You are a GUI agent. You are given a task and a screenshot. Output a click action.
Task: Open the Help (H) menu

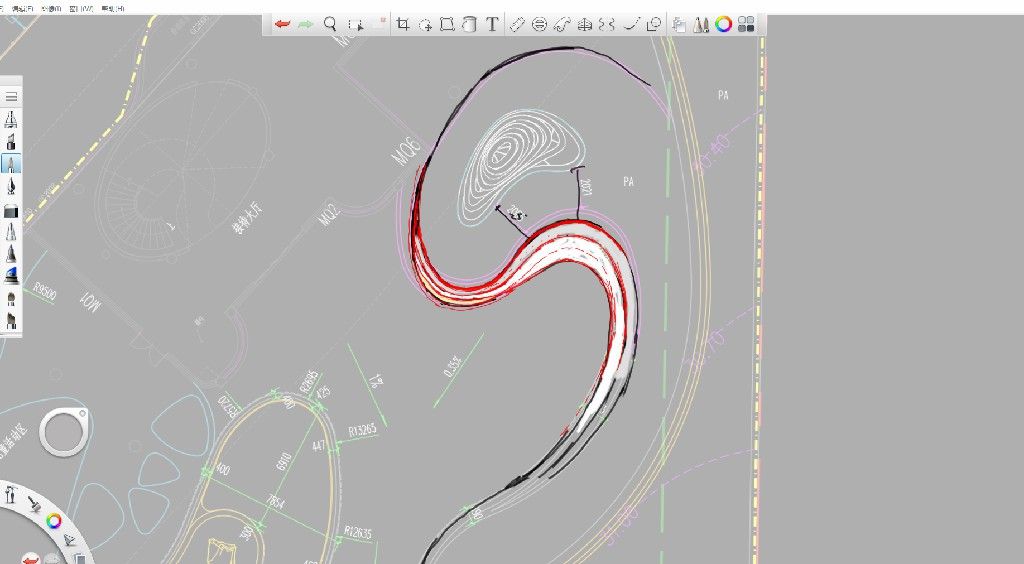(x=112, y=8)
